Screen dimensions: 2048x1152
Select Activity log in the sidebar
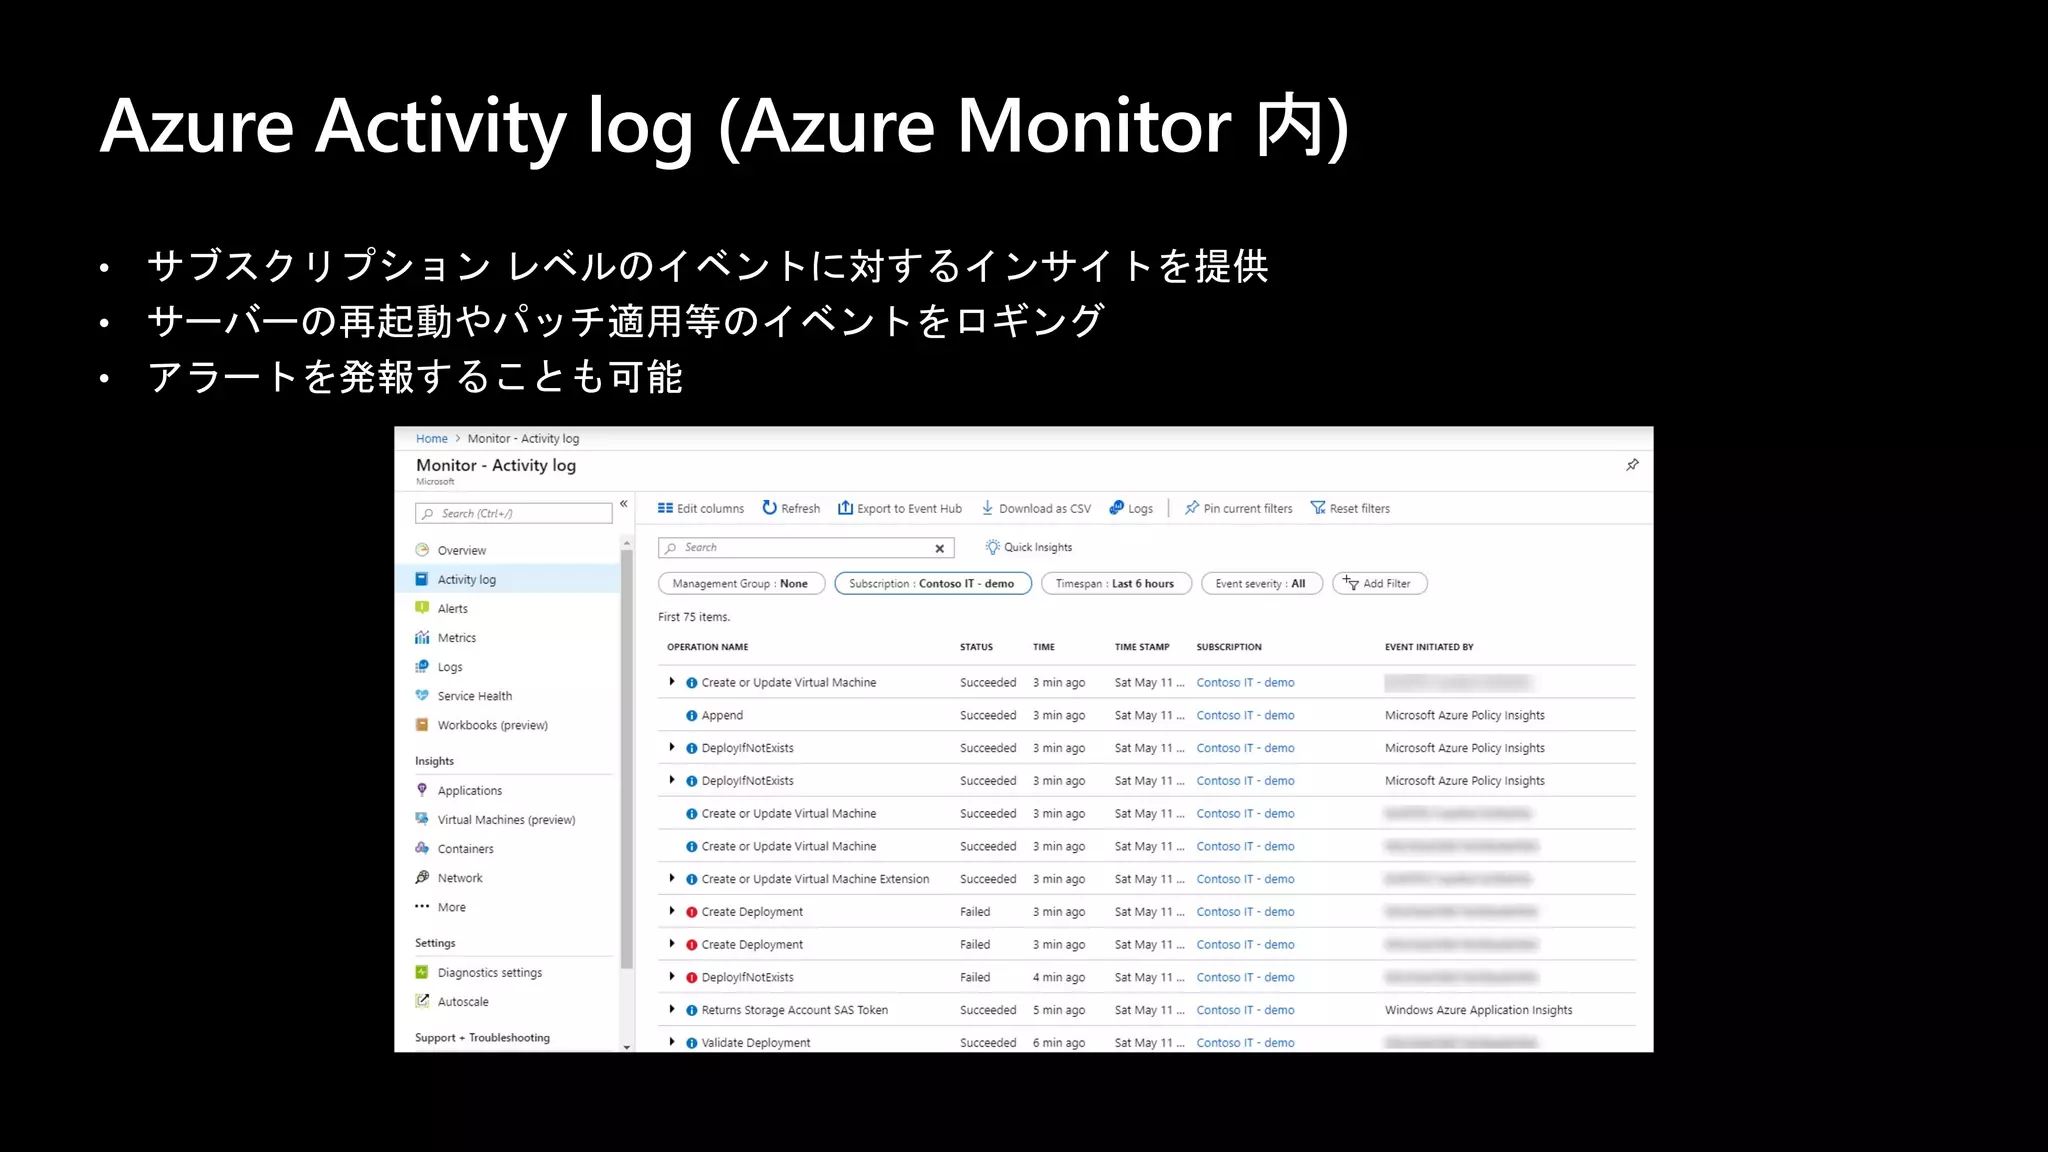coord(466,579)
